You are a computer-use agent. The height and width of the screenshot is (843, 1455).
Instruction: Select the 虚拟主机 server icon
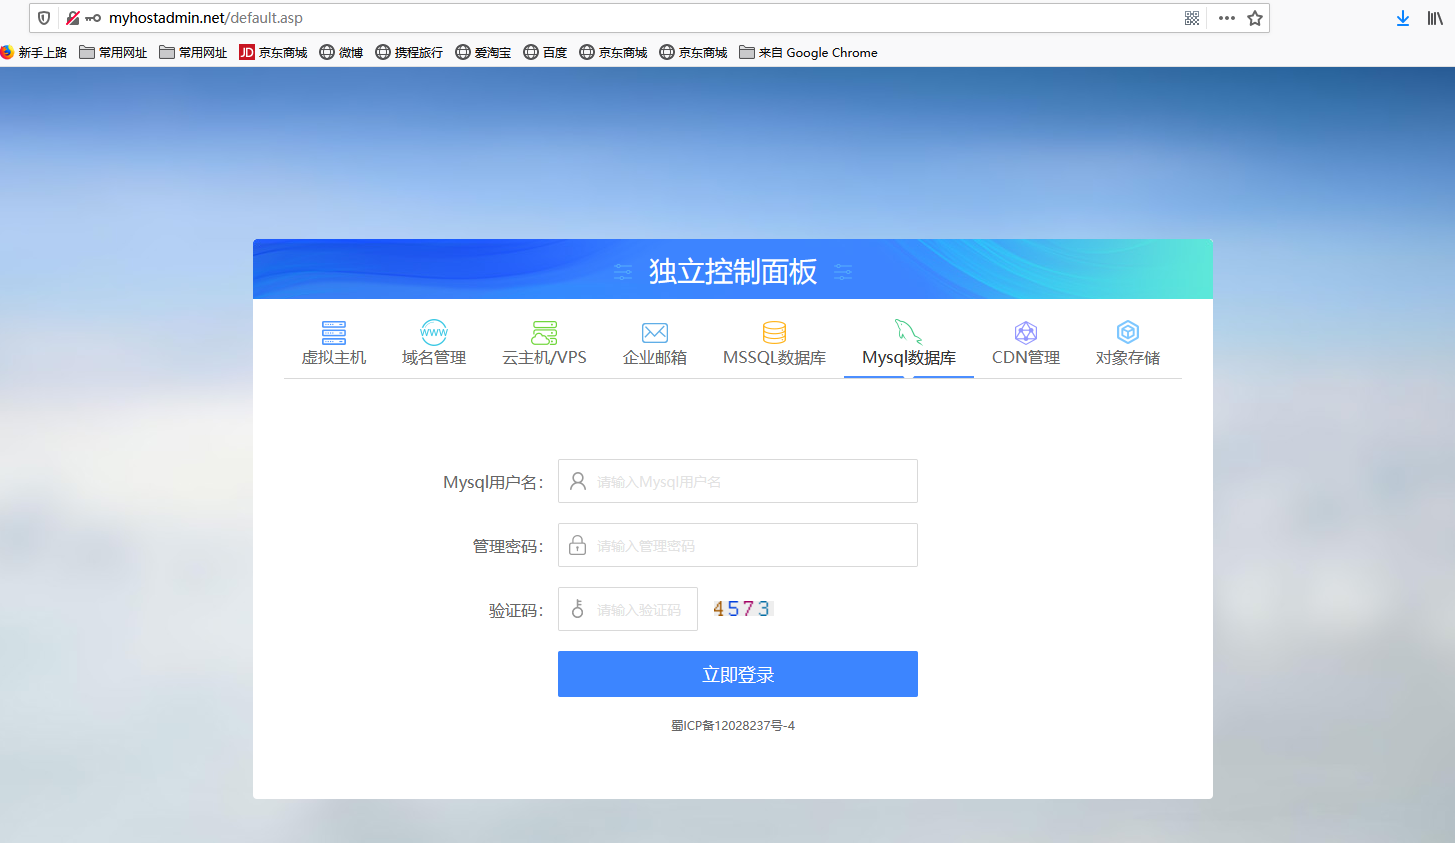(x=333, y=330)
